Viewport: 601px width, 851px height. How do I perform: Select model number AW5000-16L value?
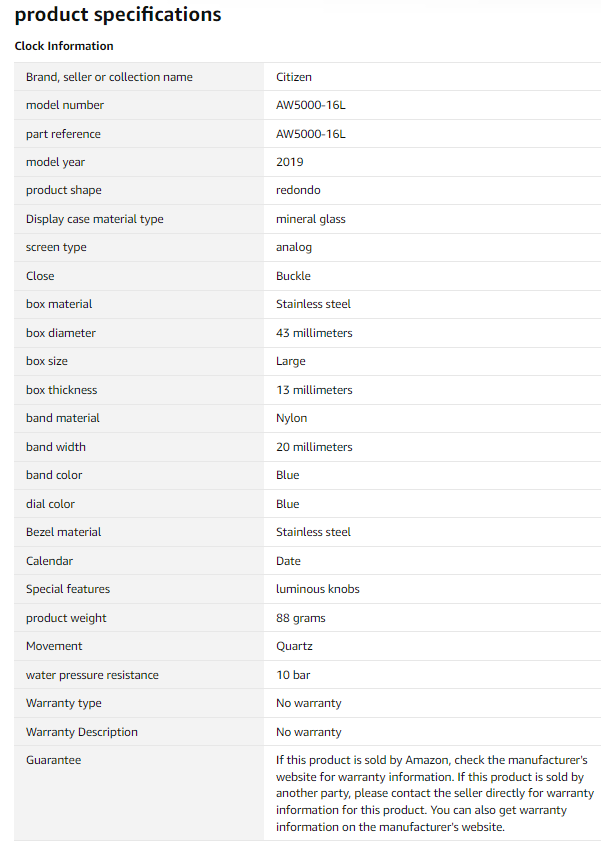coord(311,105)
